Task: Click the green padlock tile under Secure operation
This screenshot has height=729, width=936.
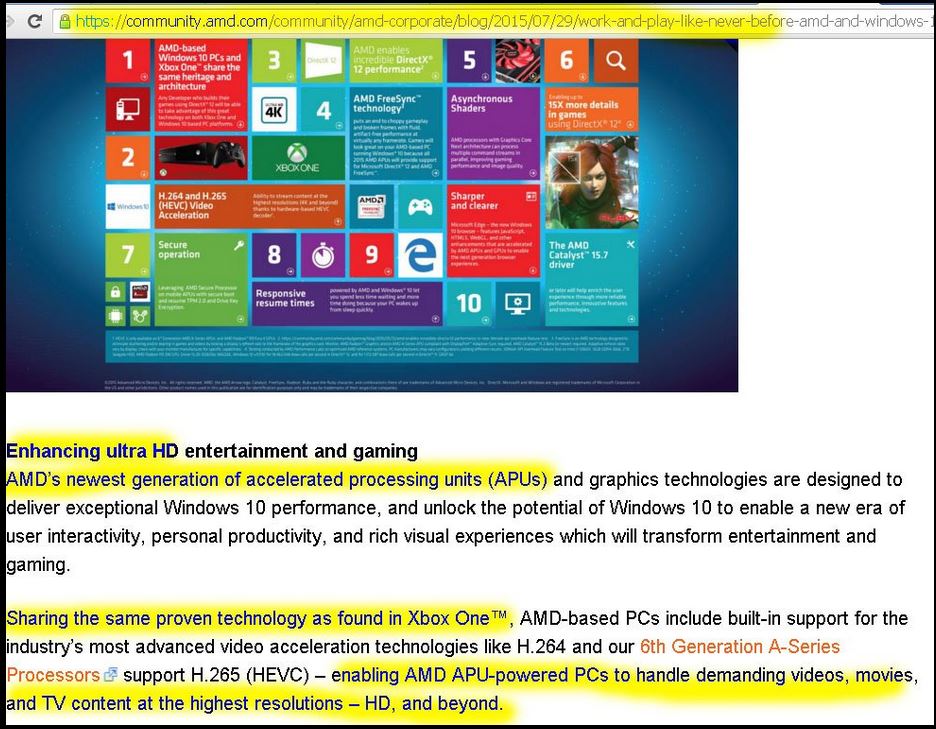Action: 116,292
